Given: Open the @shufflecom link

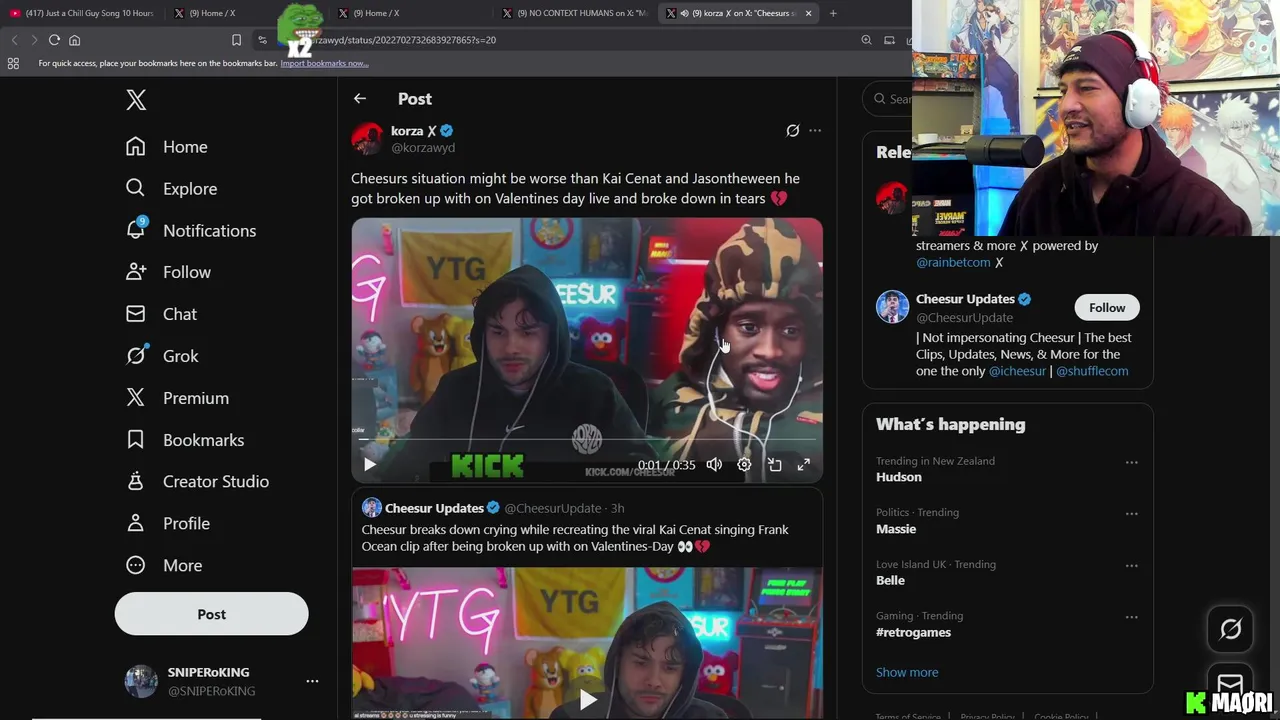Looking at the screenshot, I should [1092, 371].
